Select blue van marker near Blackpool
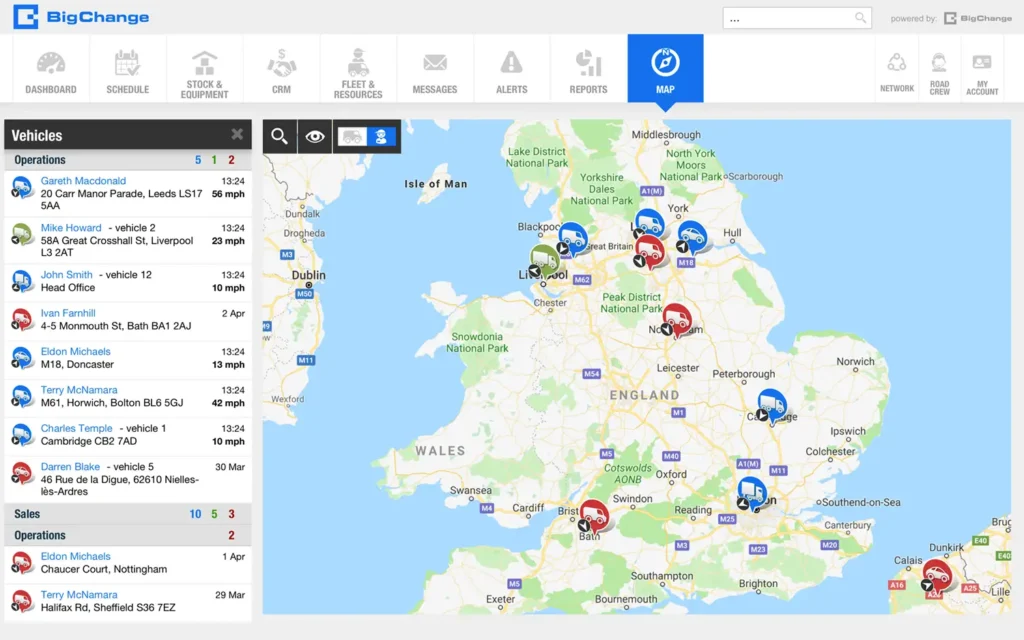 tap(572, 238)
